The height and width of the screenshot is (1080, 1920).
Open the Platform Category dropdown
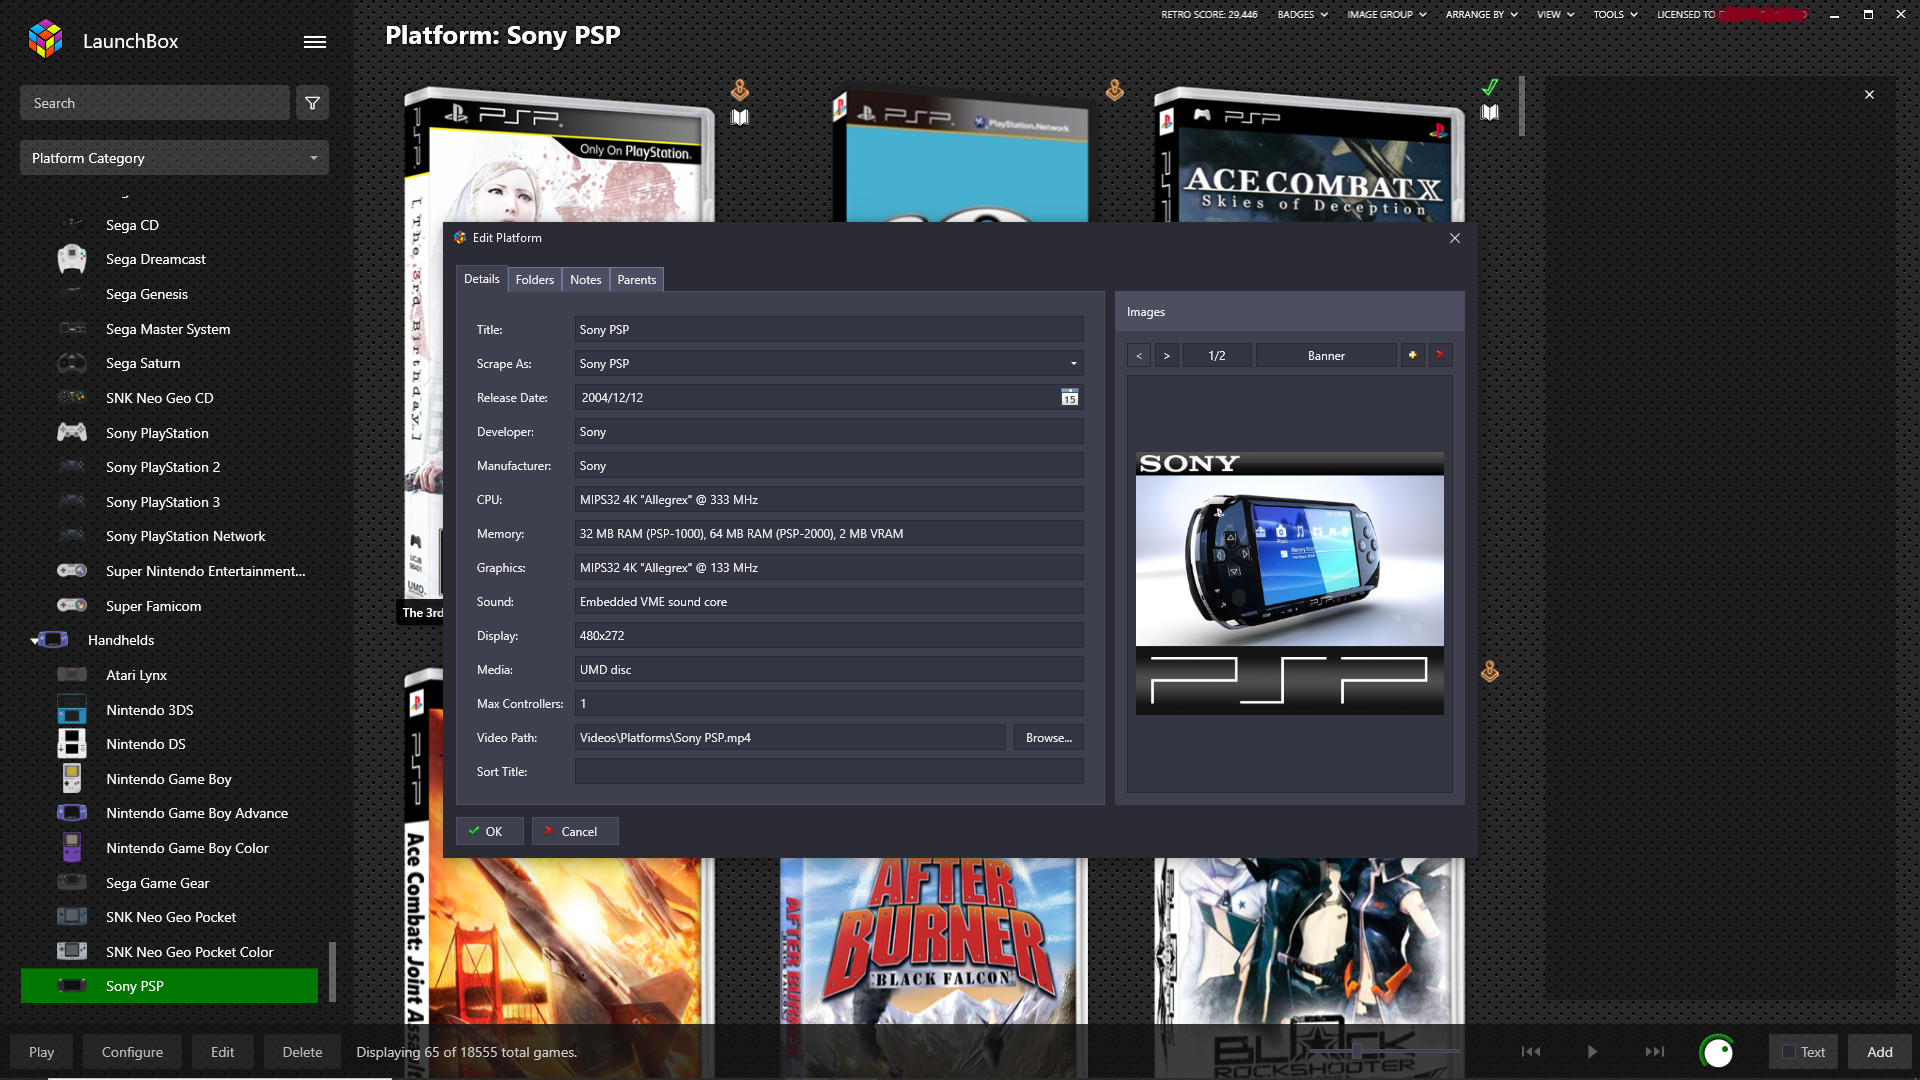(x=174, y=158)
